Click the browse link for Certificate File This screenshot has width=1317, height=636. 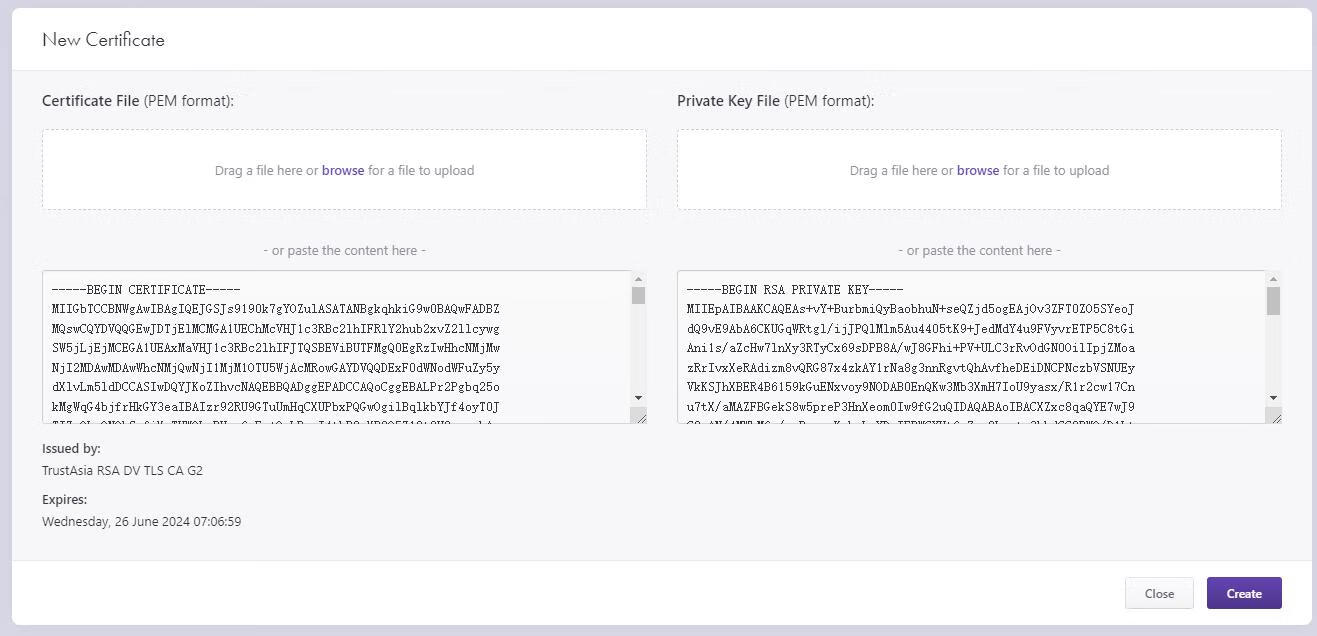[343, 170]
